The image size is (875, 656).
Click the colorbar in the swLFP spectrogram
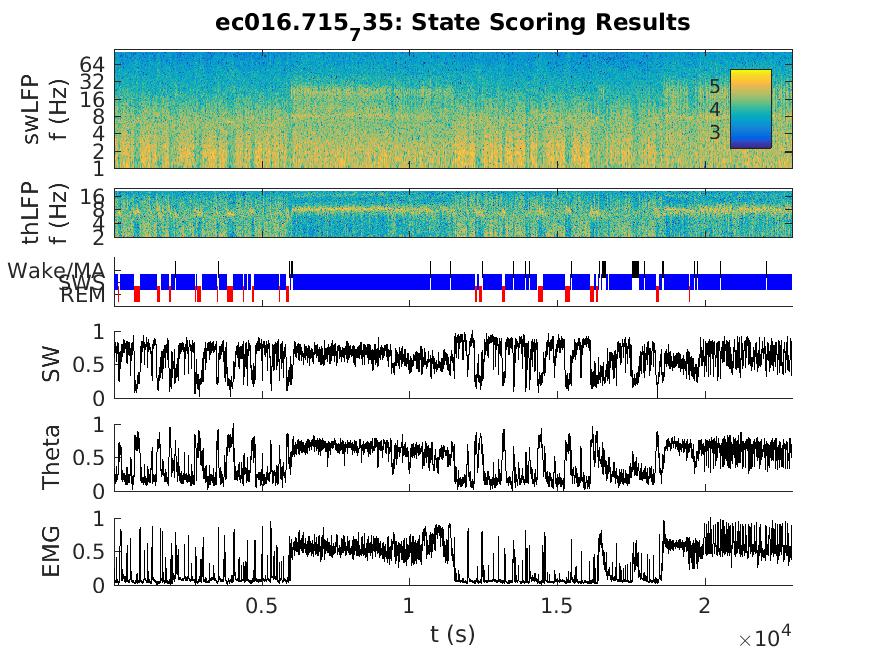(750, 108)
